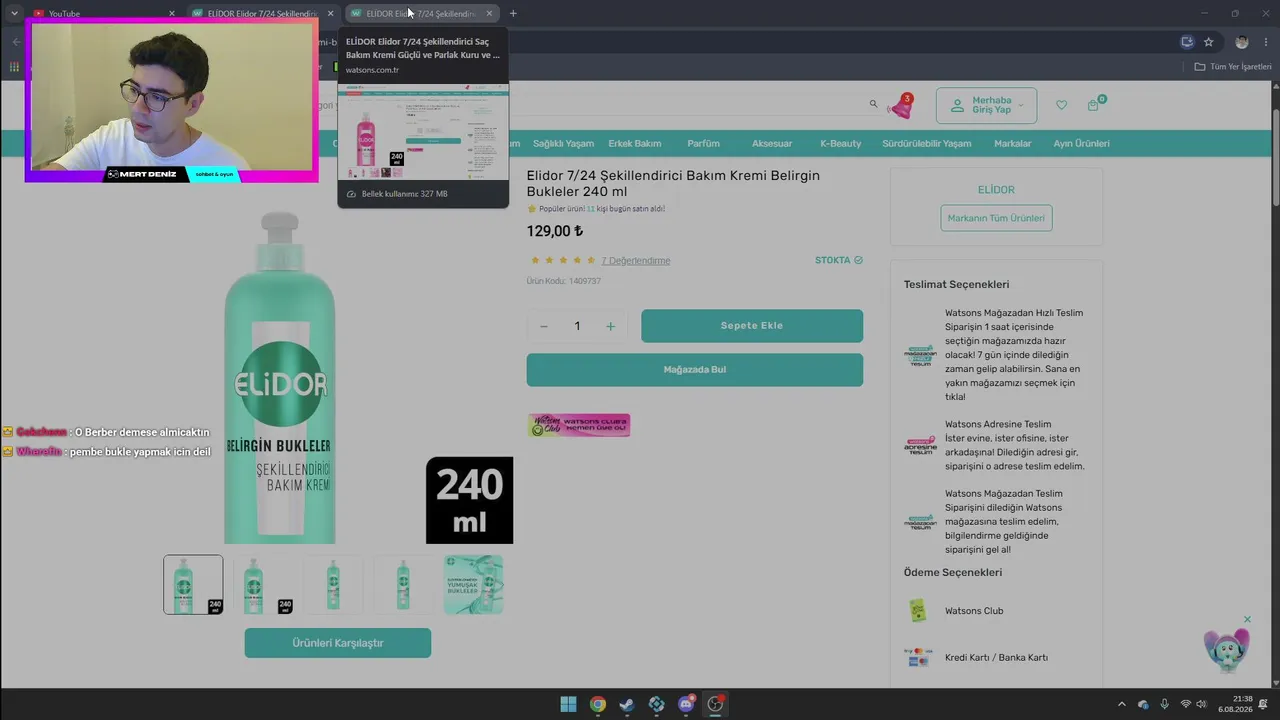Open the Tüm Yer İşaretleri bookmarks folder
Viewport: 1280px width, 720px height.
1233,67
